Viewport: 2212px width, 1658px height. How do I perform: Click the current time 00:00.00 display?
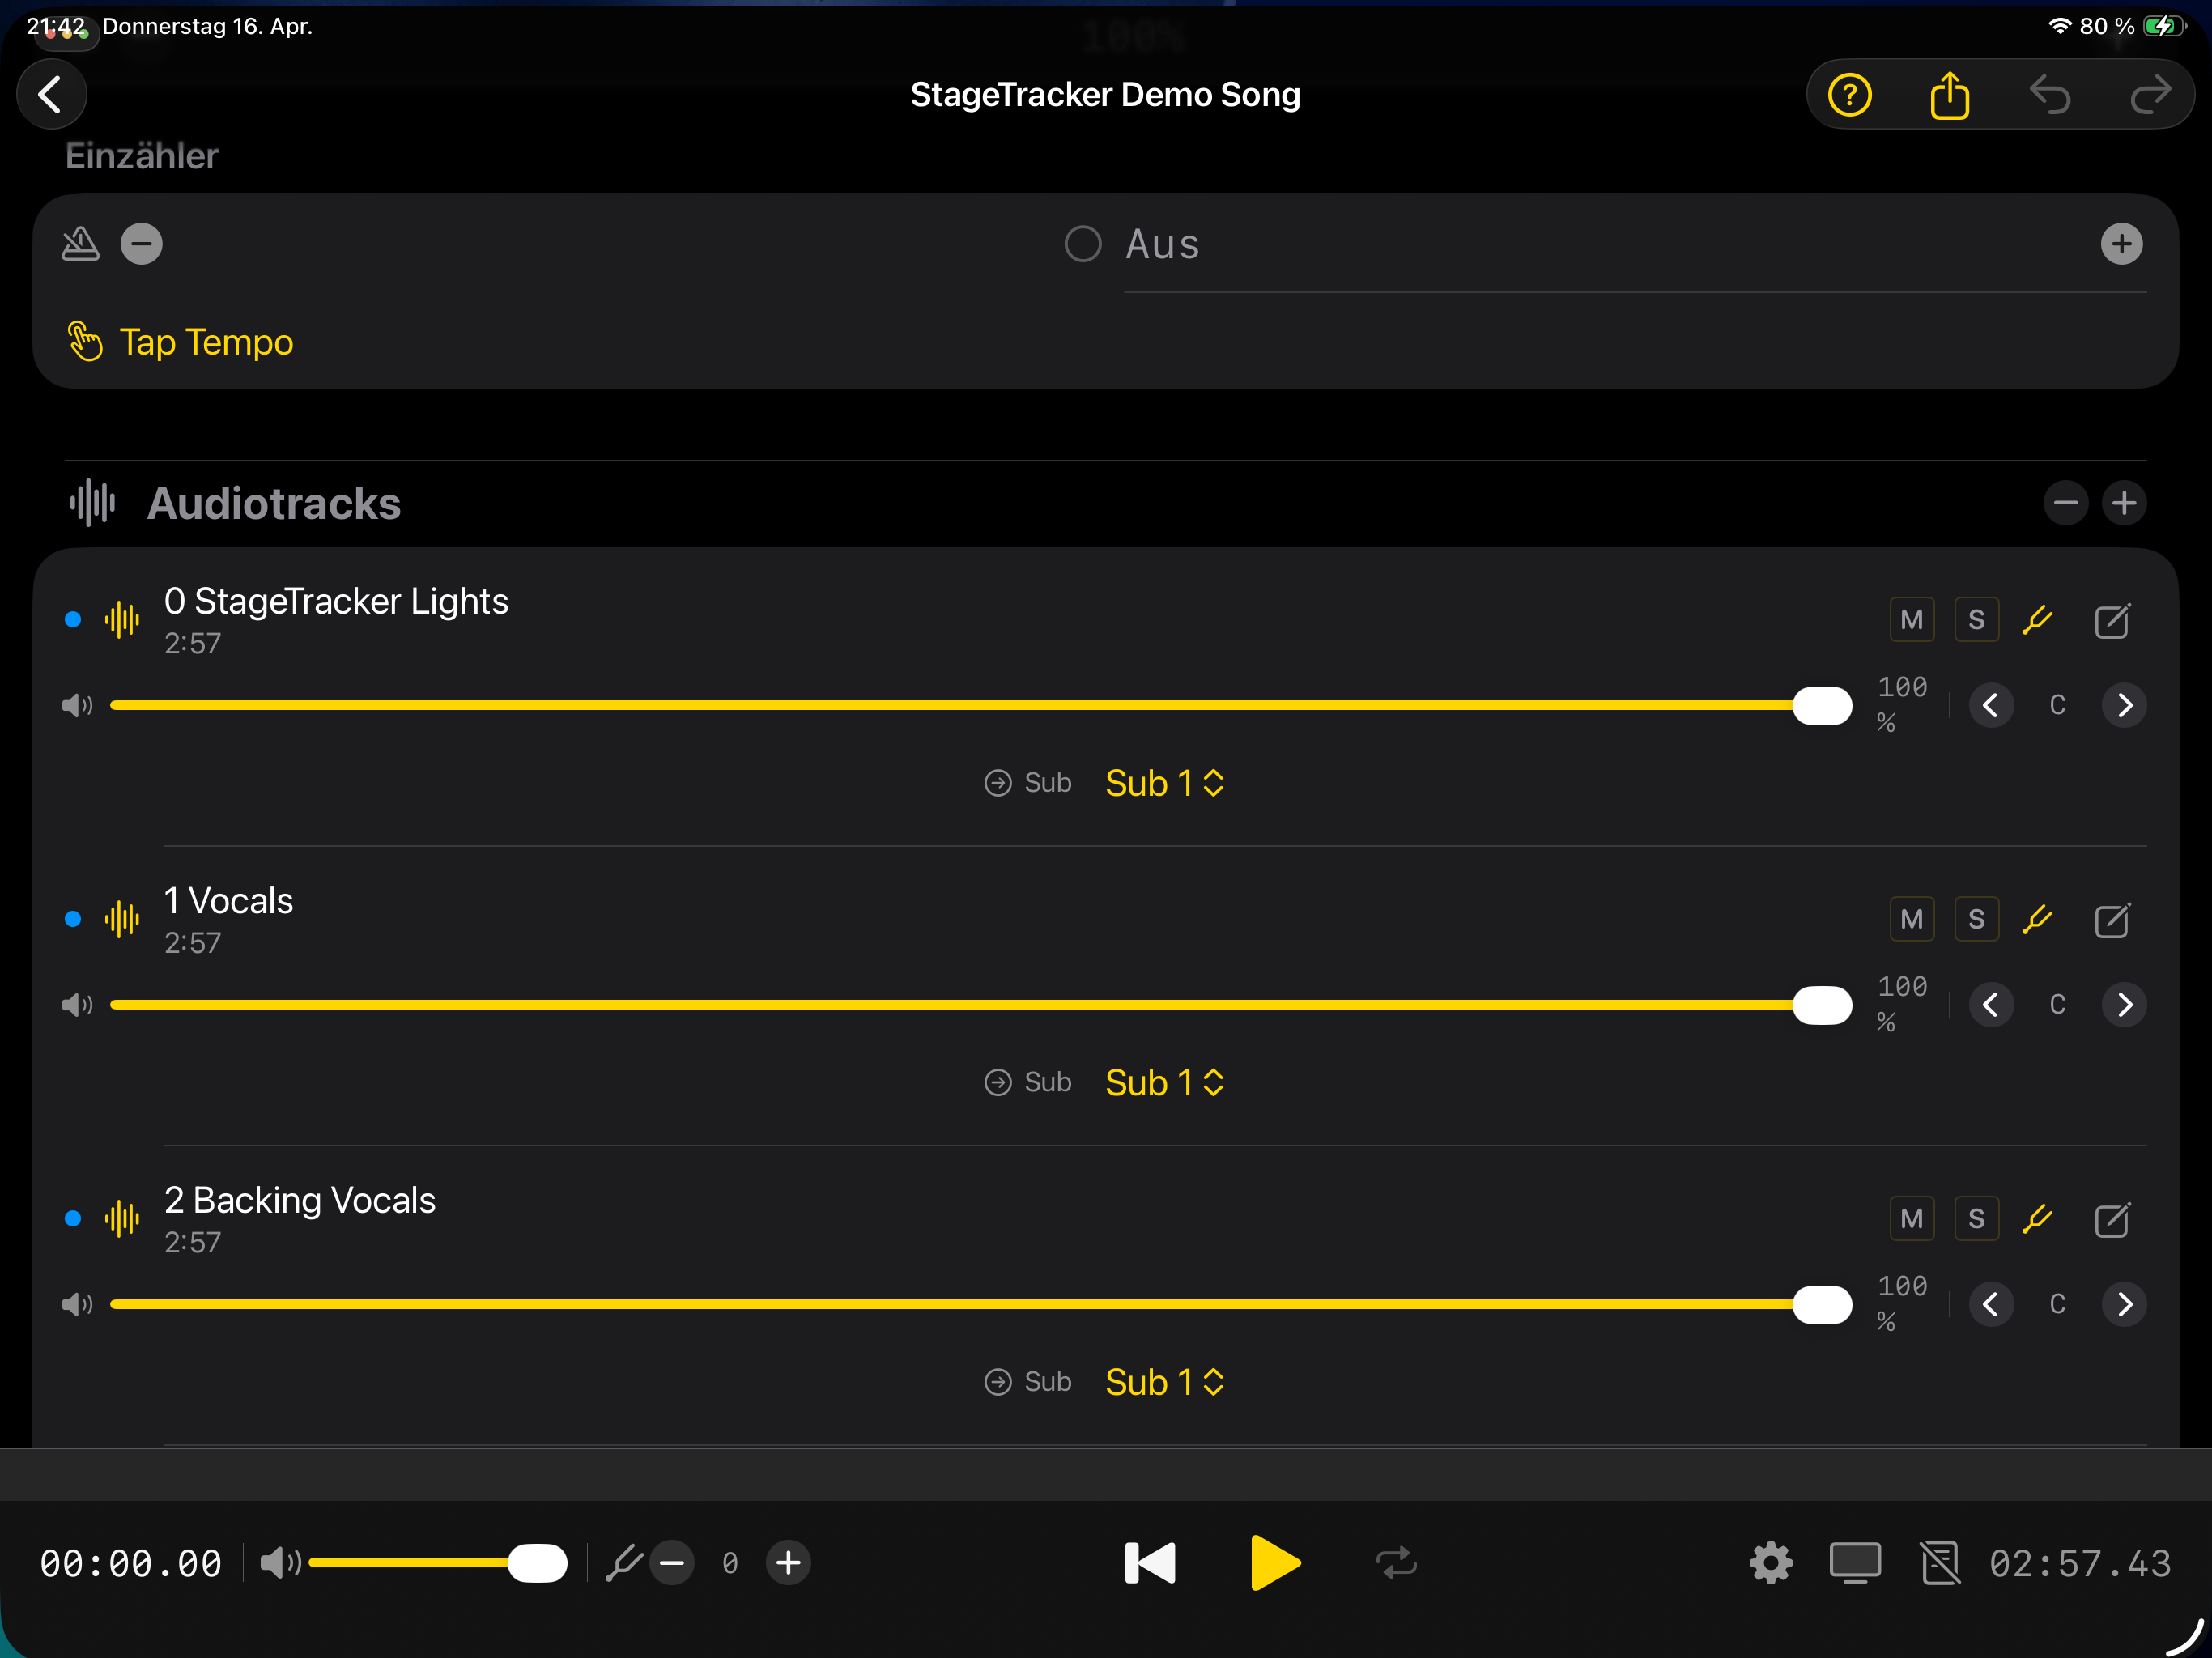pos(131,1563)
